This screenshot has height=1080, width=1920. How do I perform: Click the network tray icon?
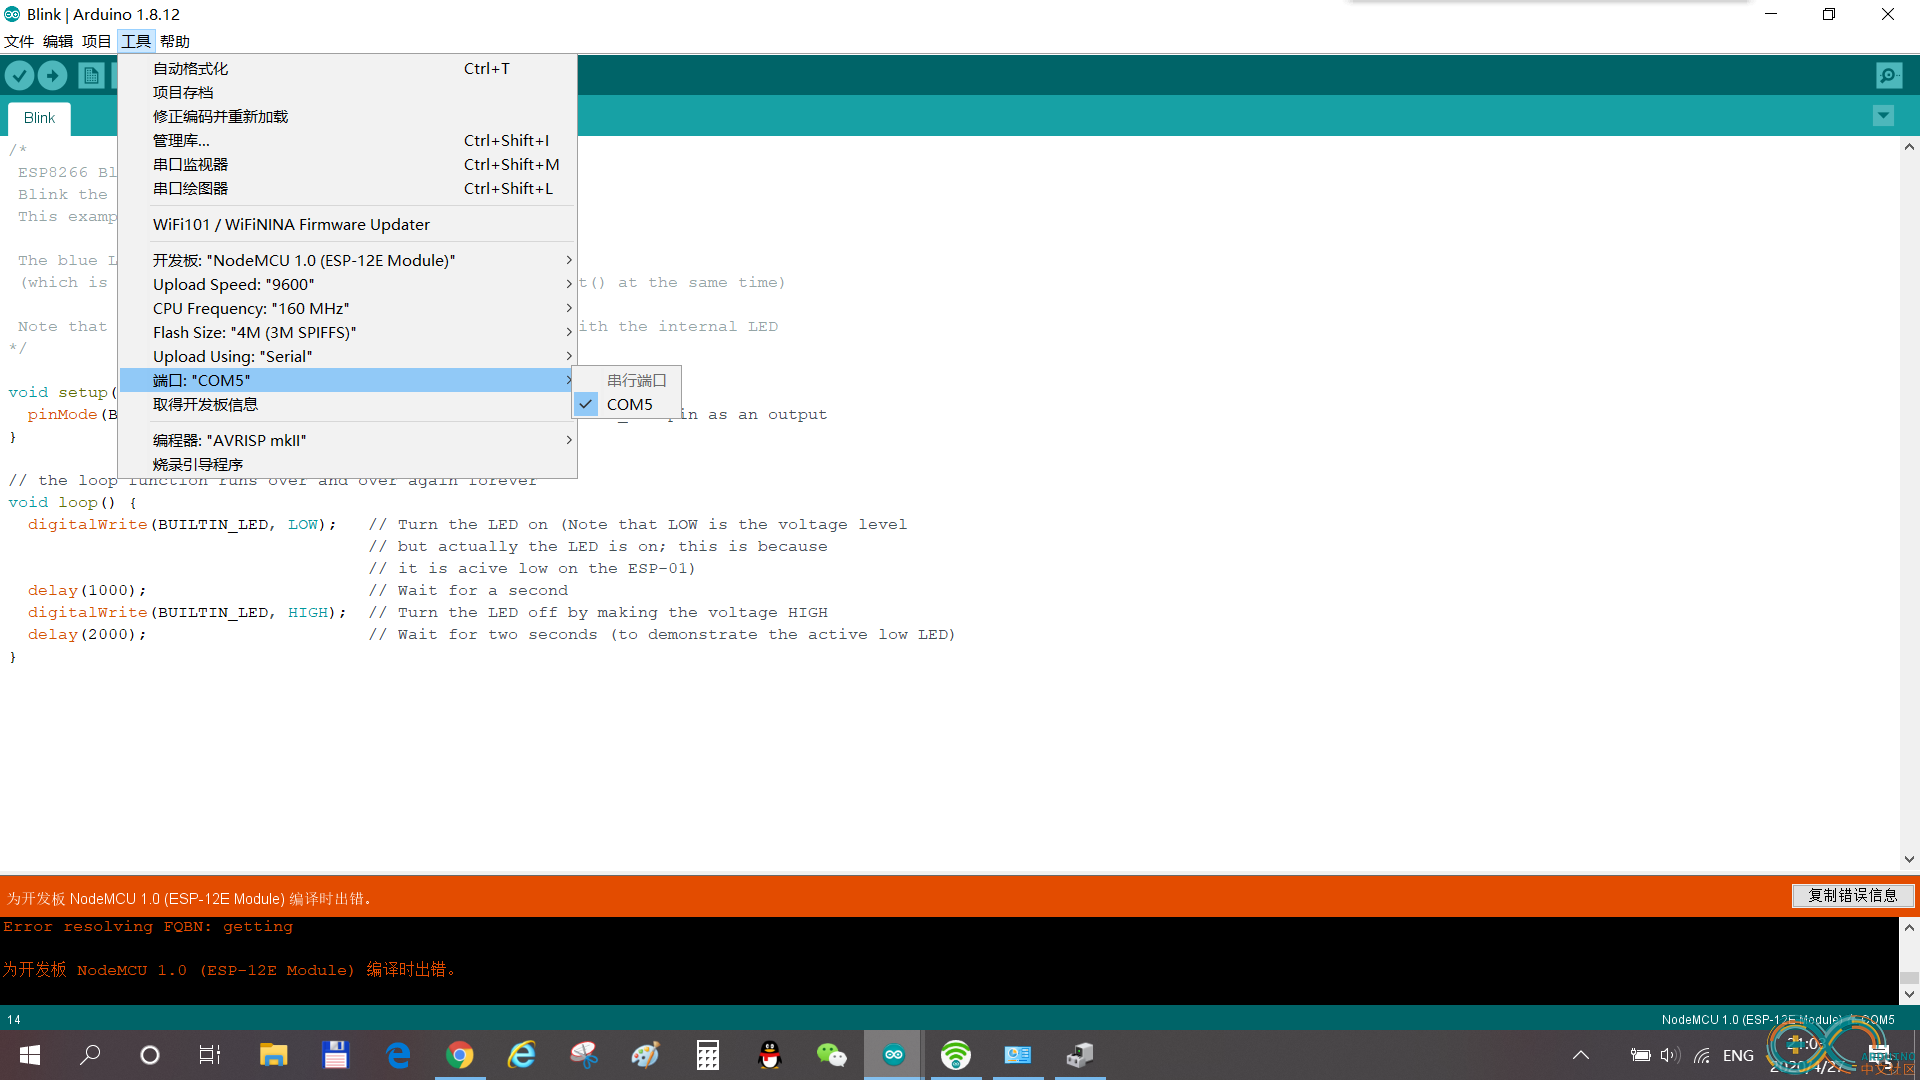1702,1055
